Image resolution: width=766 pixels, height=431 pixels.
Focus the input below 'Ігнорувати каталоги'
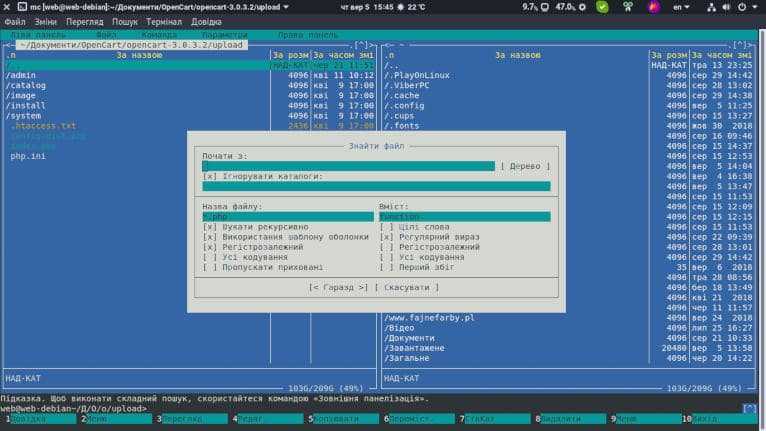376,186
